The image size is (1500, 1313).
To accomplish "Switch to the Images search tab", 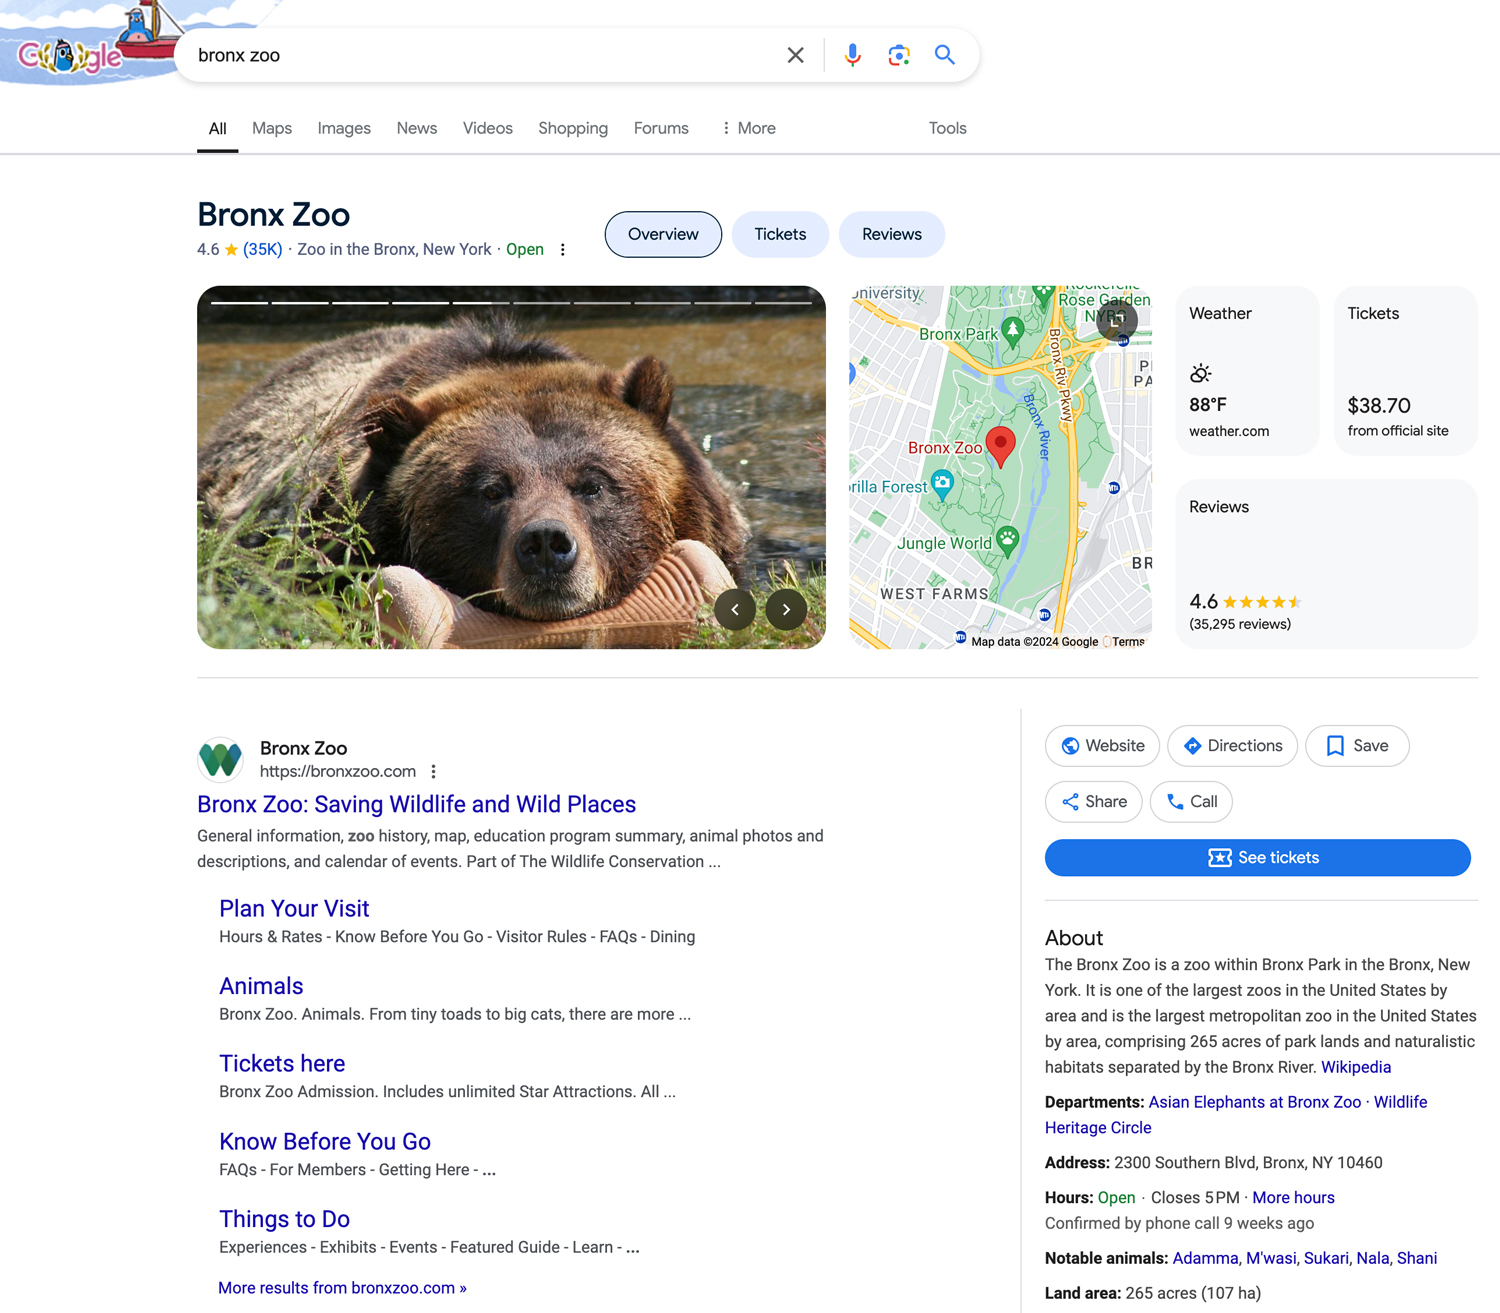I will pos(343,128).
